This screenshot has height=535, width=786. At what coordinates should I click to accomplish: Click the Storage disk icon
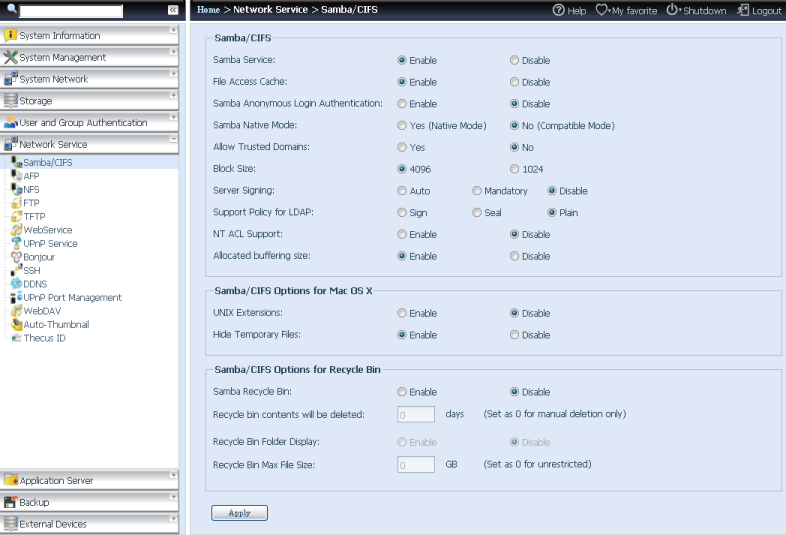coord(10,100)
